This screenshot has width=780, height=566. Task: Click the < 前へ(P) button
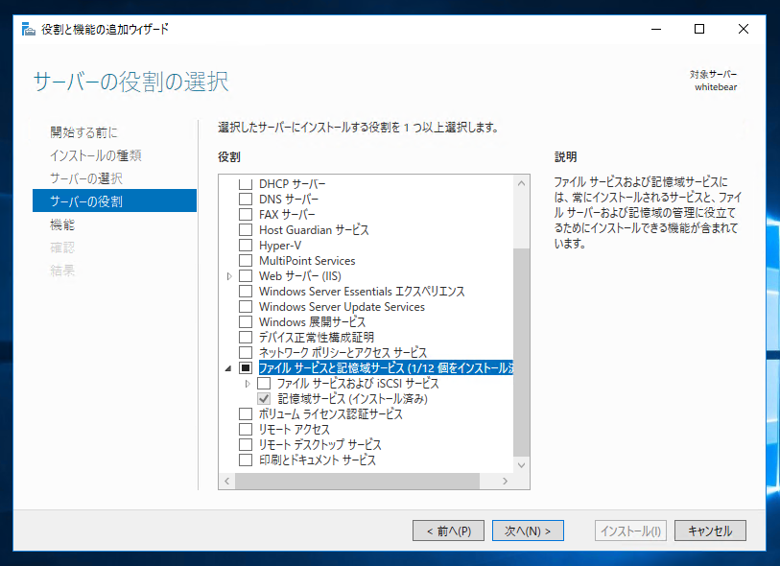[x=448, y=531]
